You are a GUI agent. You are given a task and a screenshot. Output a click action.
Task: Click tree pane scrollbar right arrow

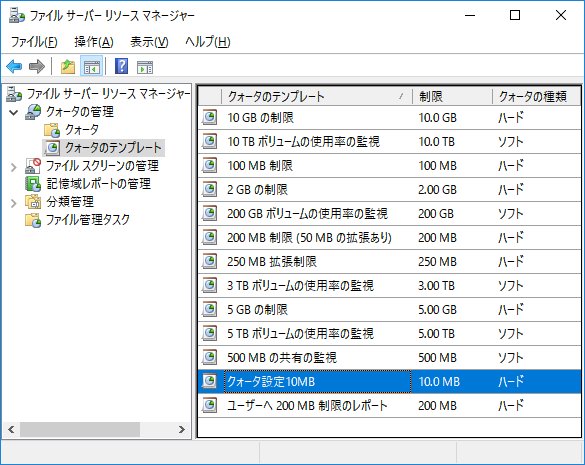pyautogui.click(x=182, y=429)
